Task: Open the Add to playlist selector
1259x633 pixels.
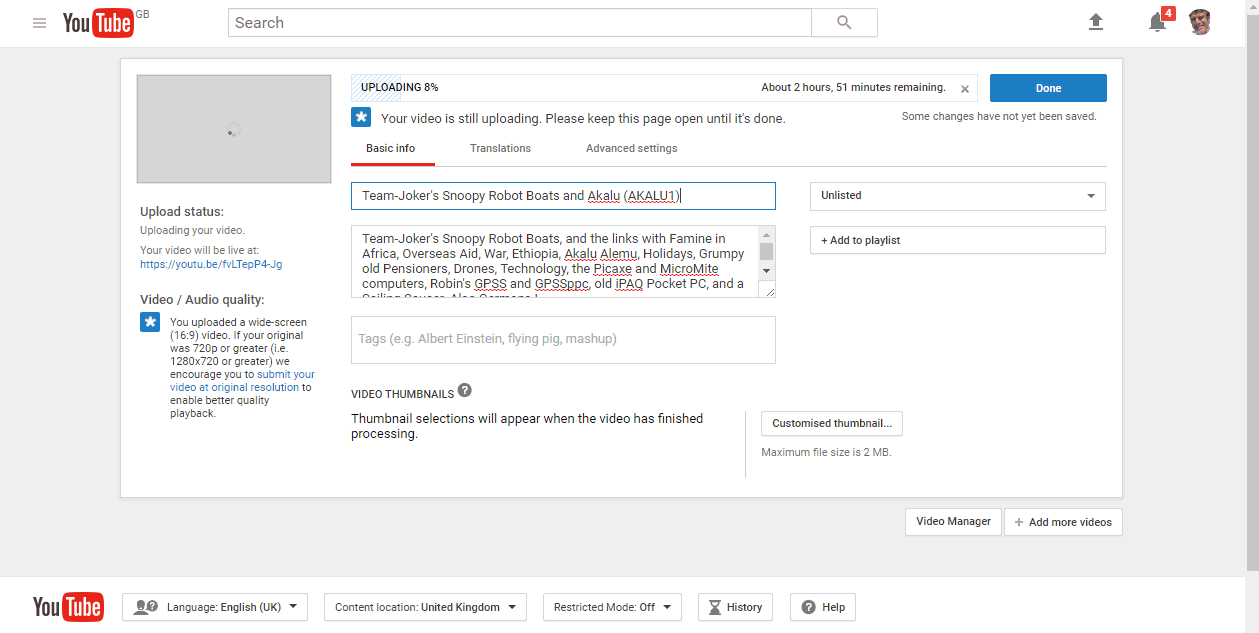Action: tap(958, 240)
